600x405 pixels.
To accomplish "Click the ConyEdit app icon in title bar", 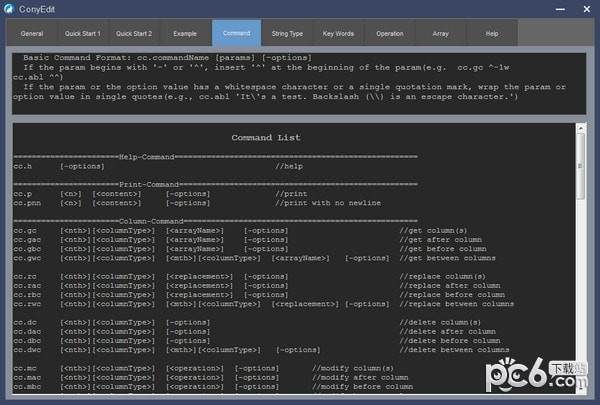I will coord(10,8).
